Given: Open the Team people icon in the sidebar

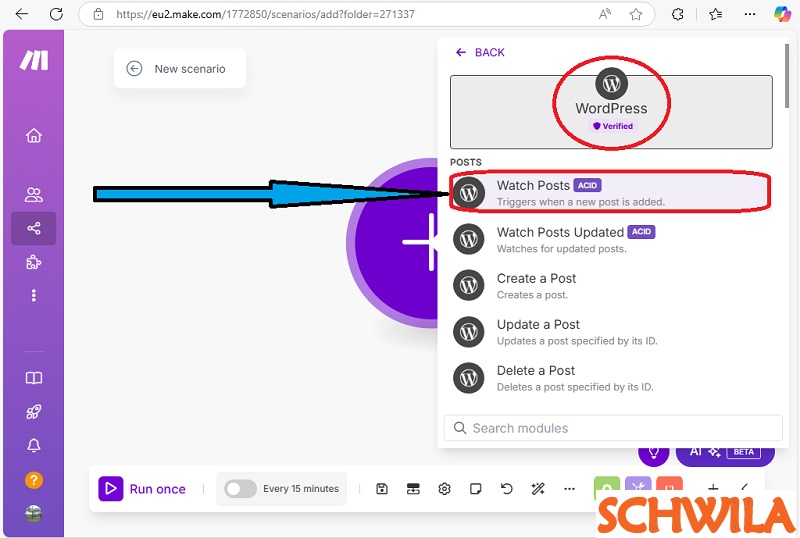Looking at the screenshot, I should point(34,194).
